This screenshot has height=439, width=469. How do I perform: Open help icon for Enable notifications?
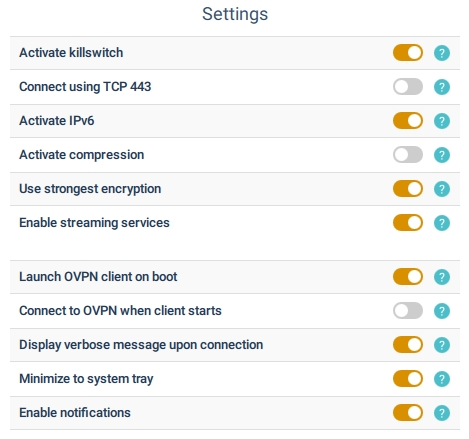tap(442, 413)
